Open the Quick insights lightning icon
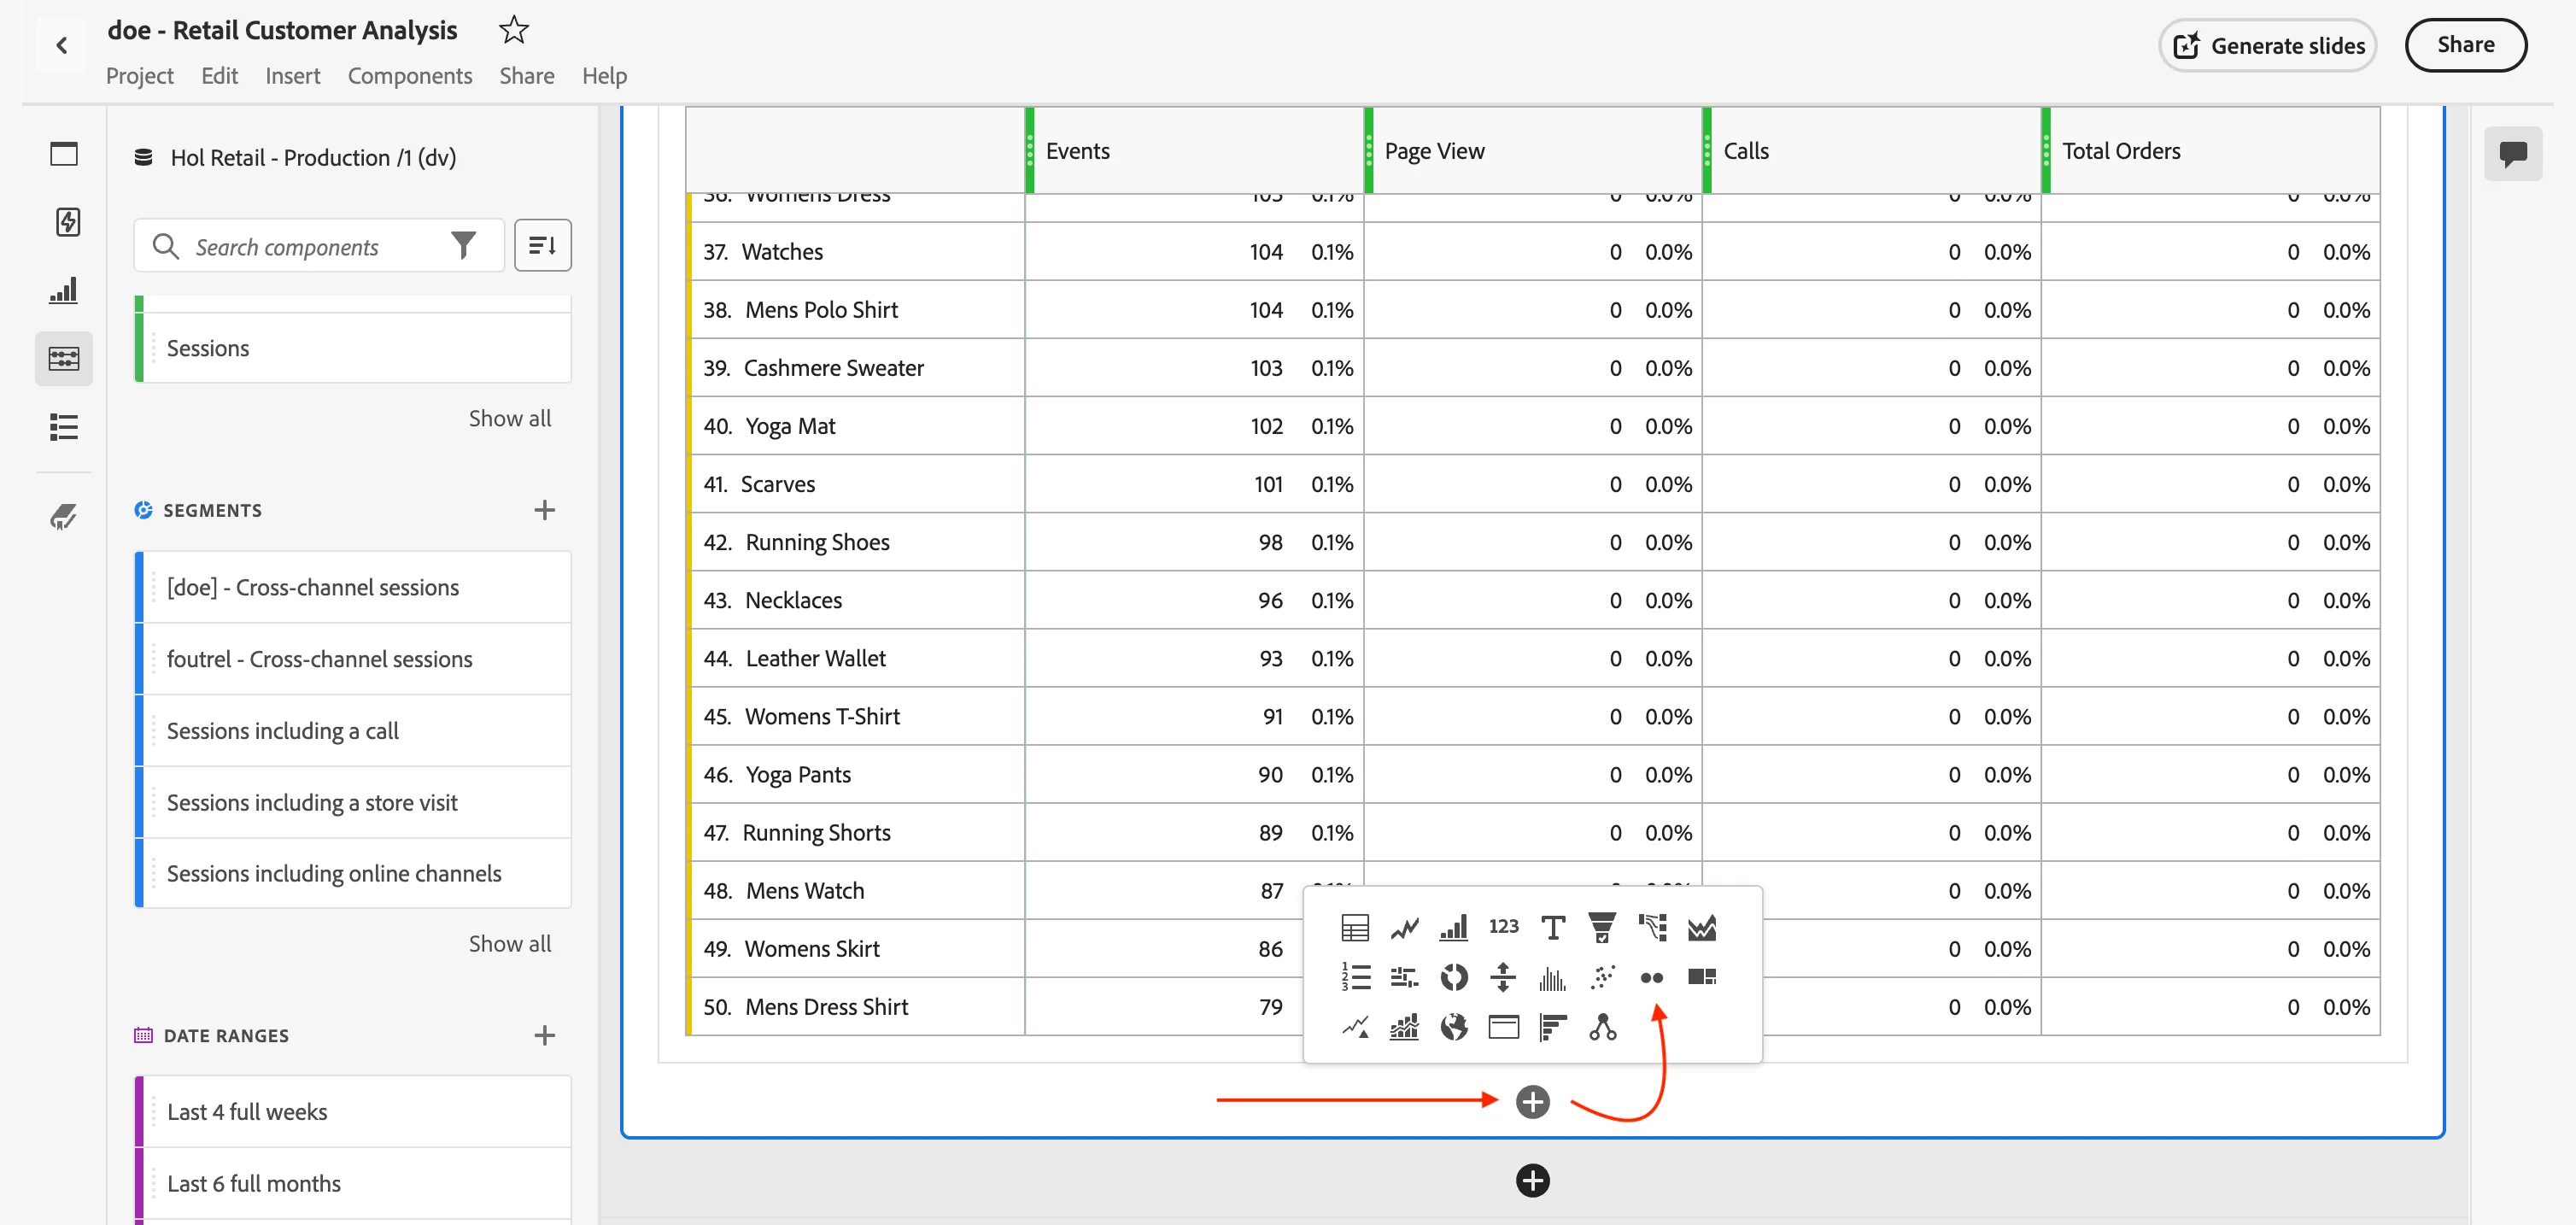2576x1225 pixels. click(67, 222)
